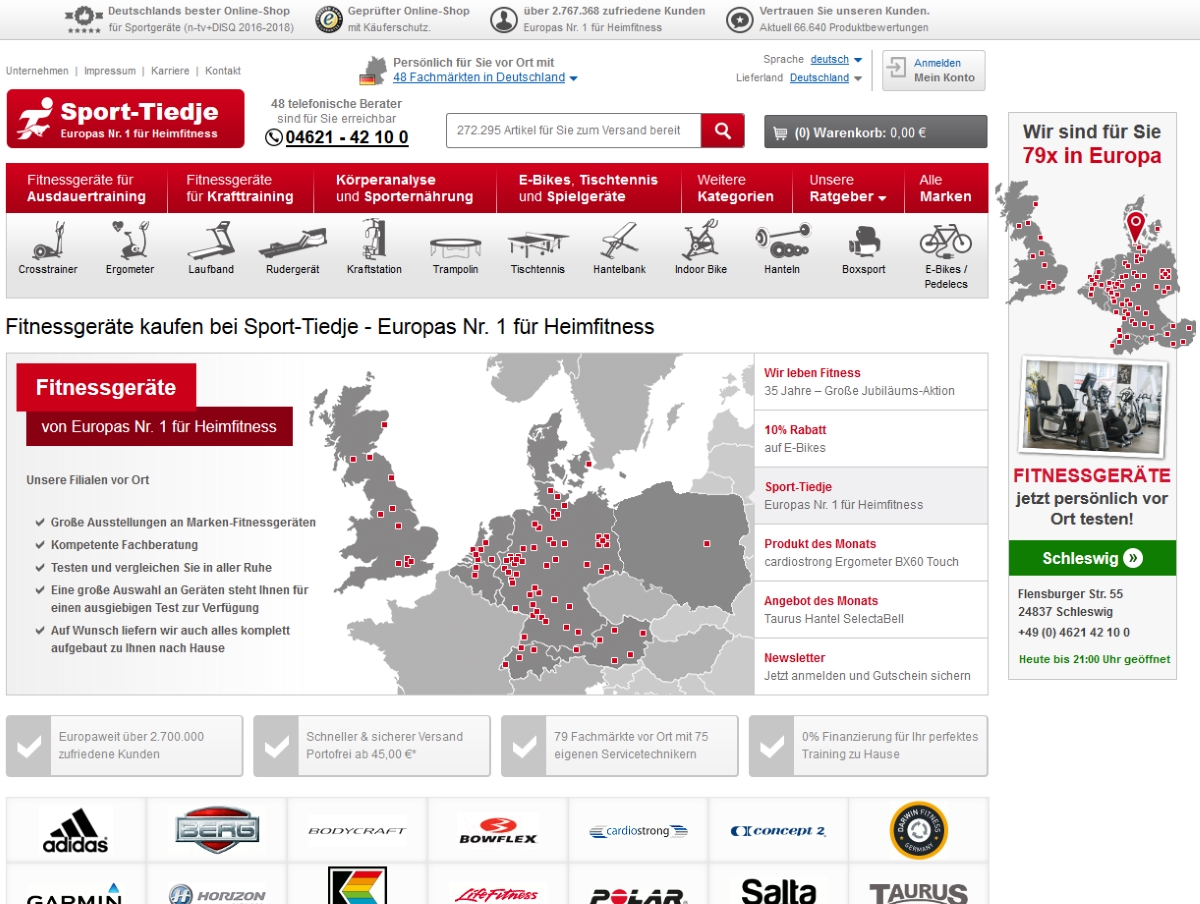Open the Warenkorb shopping cart
The width and height of the screenshot is (1200, 904).
[875, 132]
